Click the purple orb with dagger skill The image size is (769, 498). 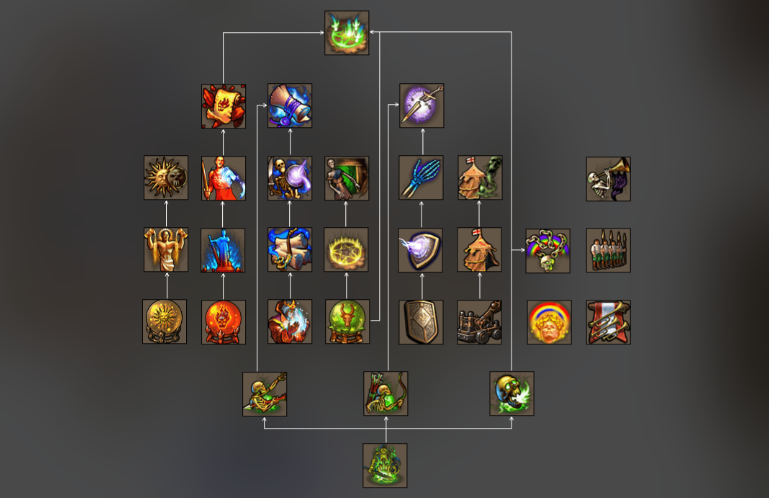422,105
